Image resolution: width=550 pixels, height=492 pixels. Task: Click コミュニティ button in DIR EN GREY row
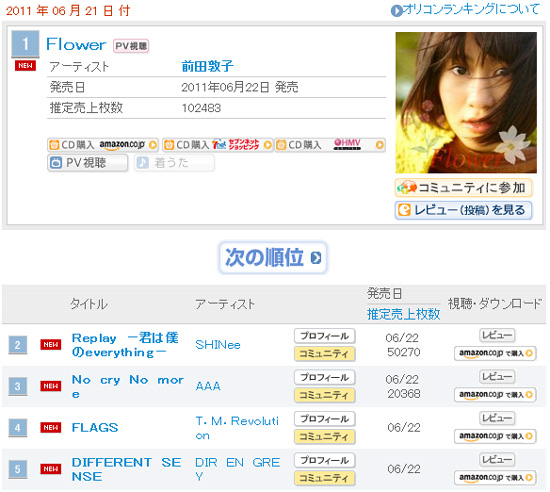coord(325,478)
